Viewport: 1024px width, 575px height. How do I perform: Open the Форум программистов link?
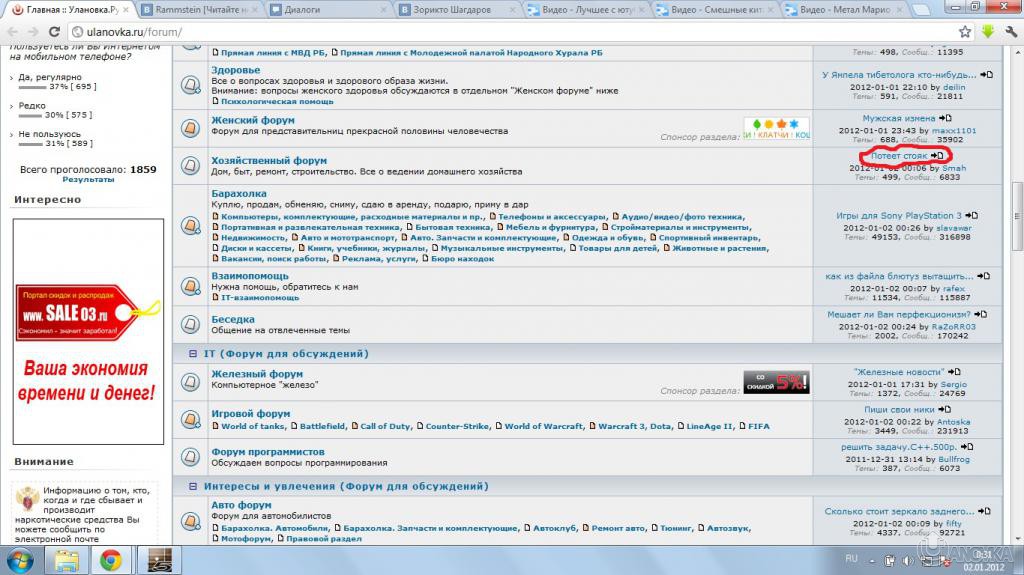pos(268,452)
